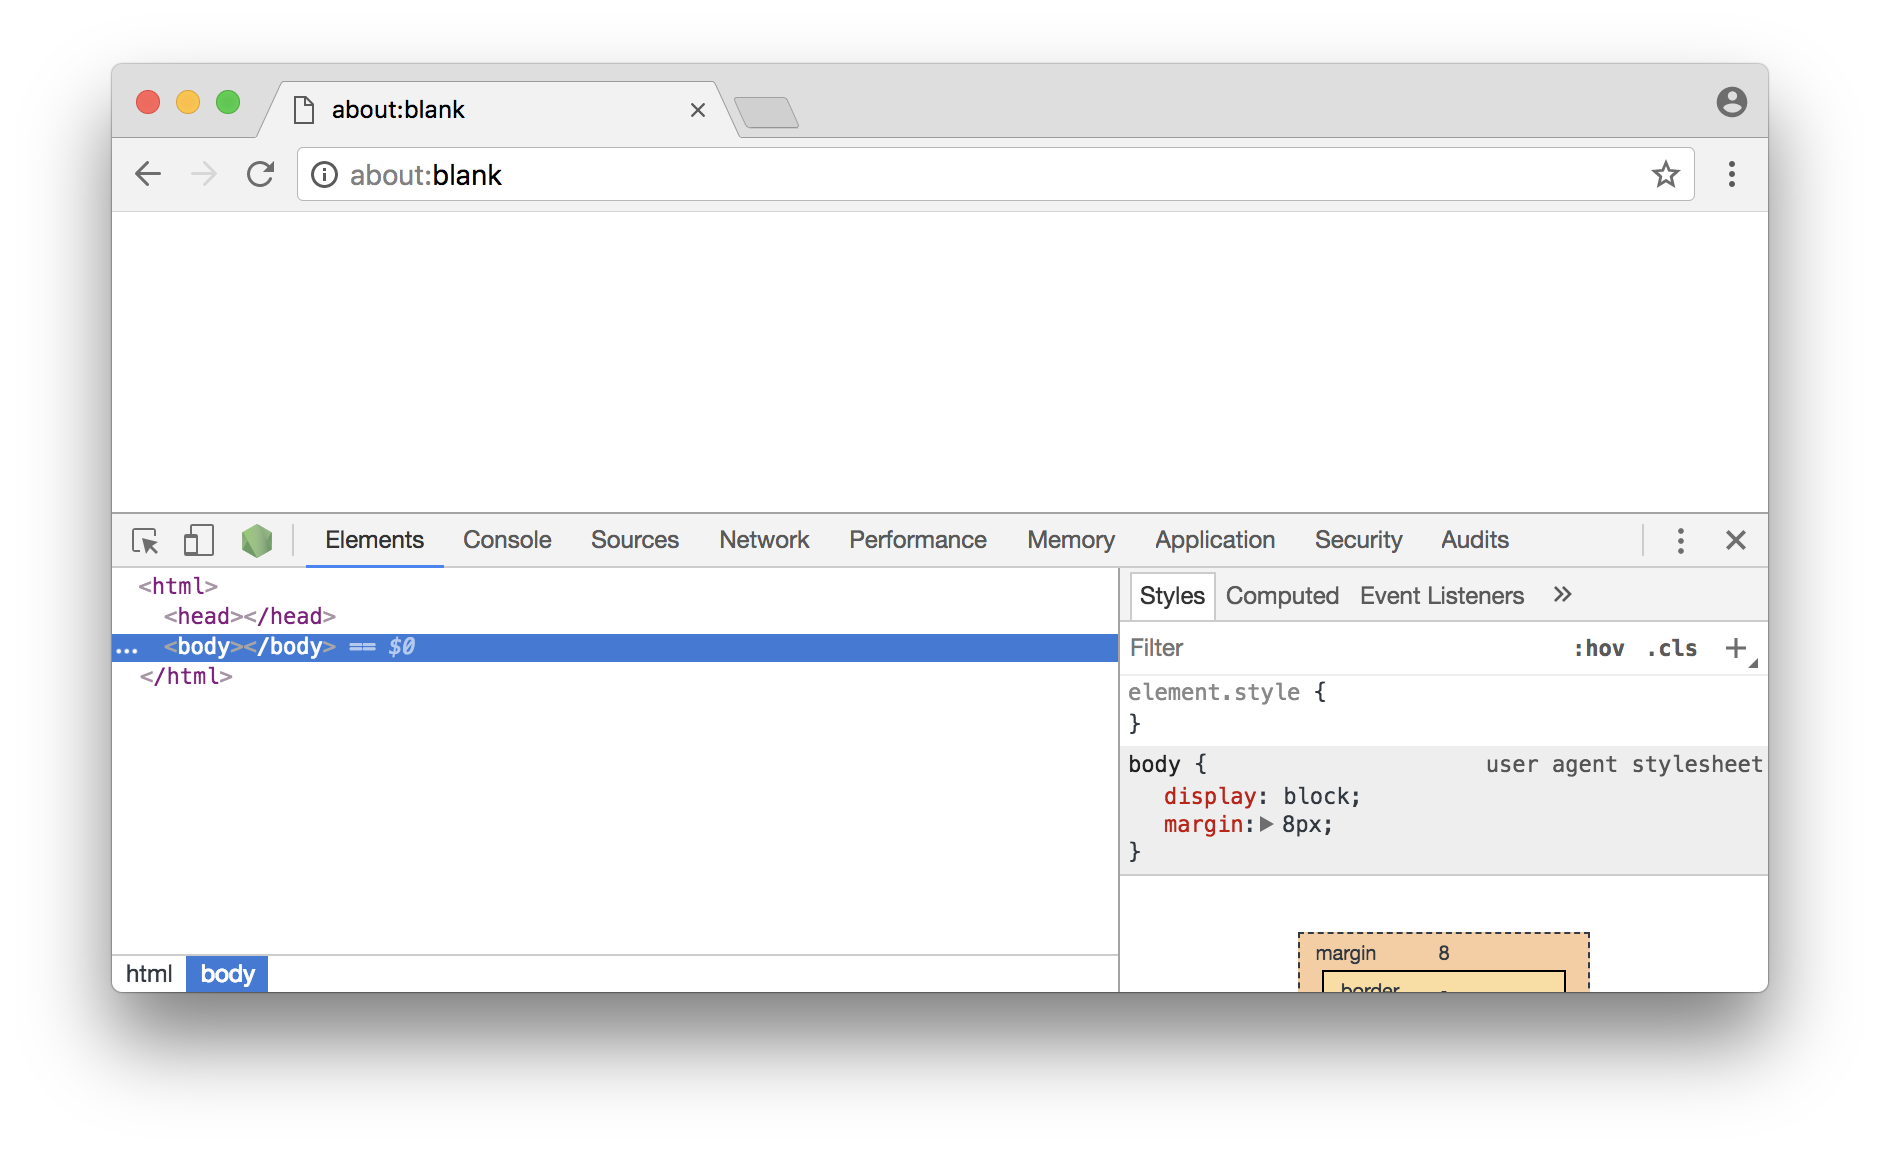This screenshot has width=1880, height=1152.
Task: Expand the margin property value
Action: point(1268,824)
